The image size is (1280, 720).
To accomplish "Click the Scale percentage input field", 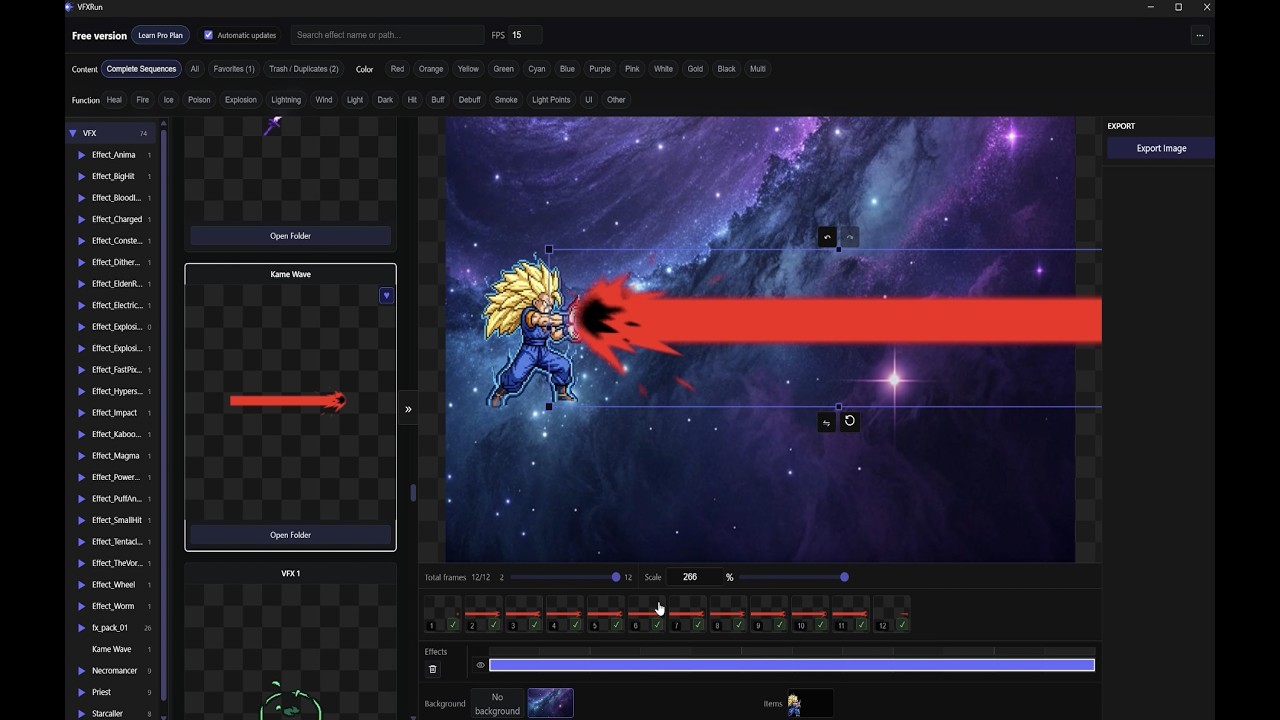I will (694, 577).
